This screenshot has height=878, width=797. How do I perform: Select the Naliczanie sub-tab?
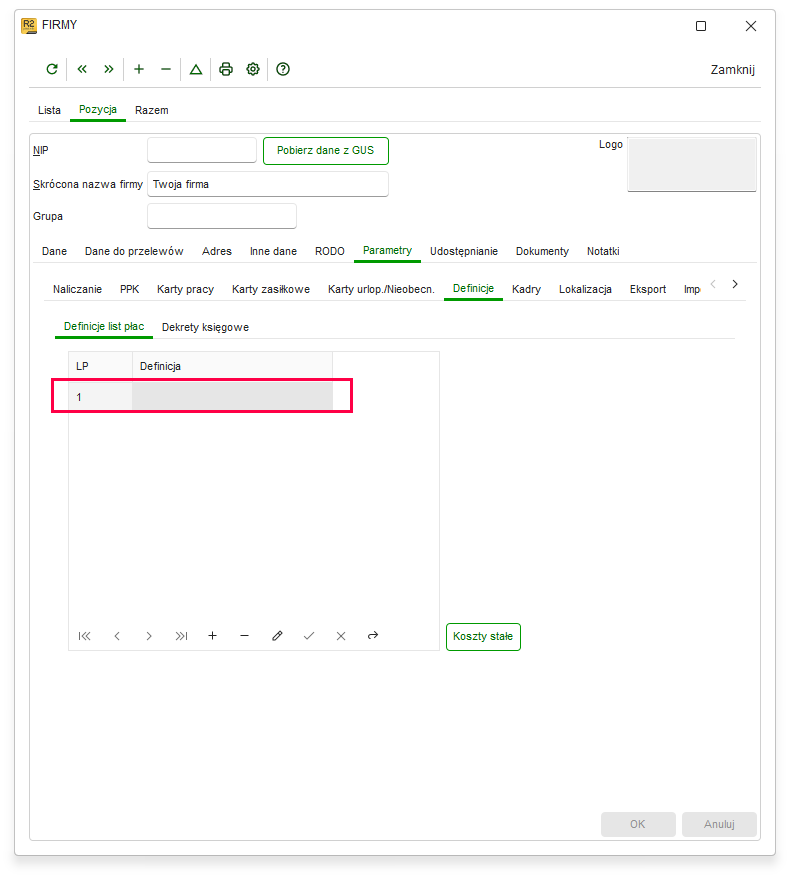click(77, 289)
